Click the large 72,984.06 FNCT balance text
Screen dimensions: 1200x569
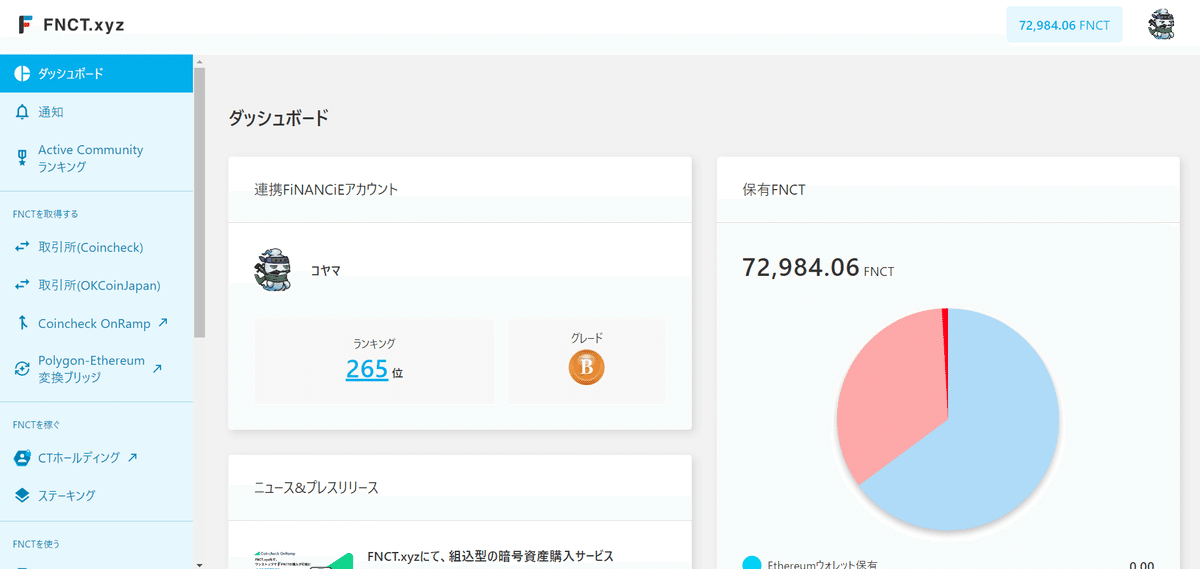818,268
